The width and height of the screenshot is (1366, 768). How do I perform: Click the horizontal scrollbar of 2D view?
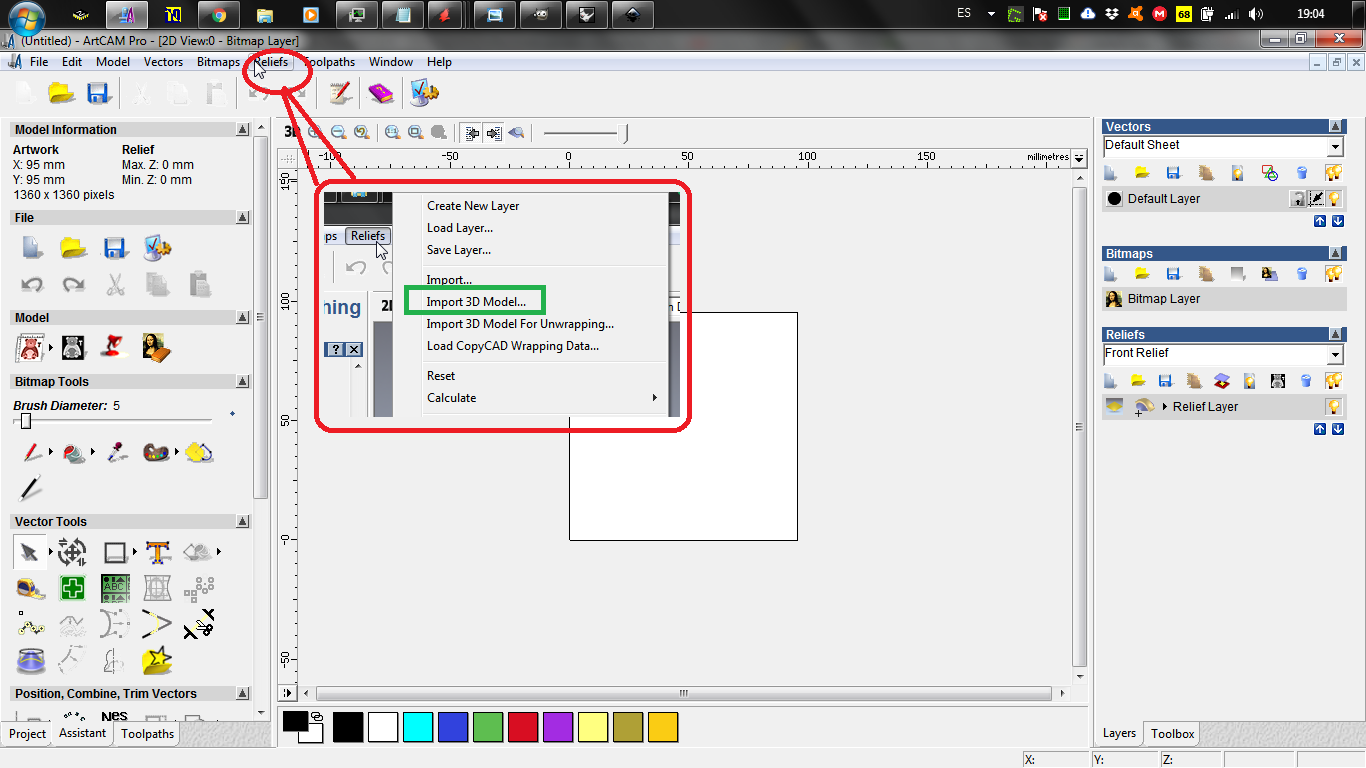(x=684, y=693)
